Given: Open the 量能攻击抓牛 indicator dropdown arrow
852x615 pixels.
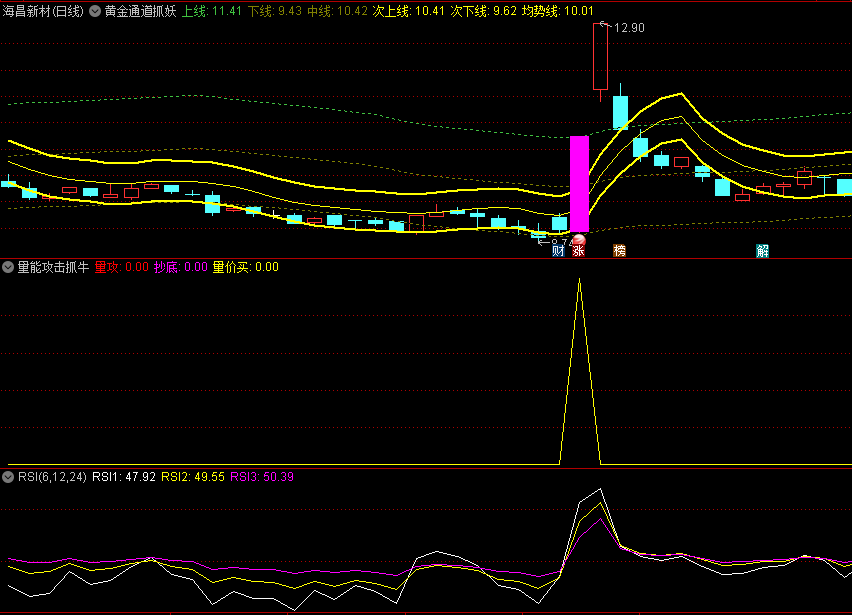Looking at the screenshot, I should (8, 267).
